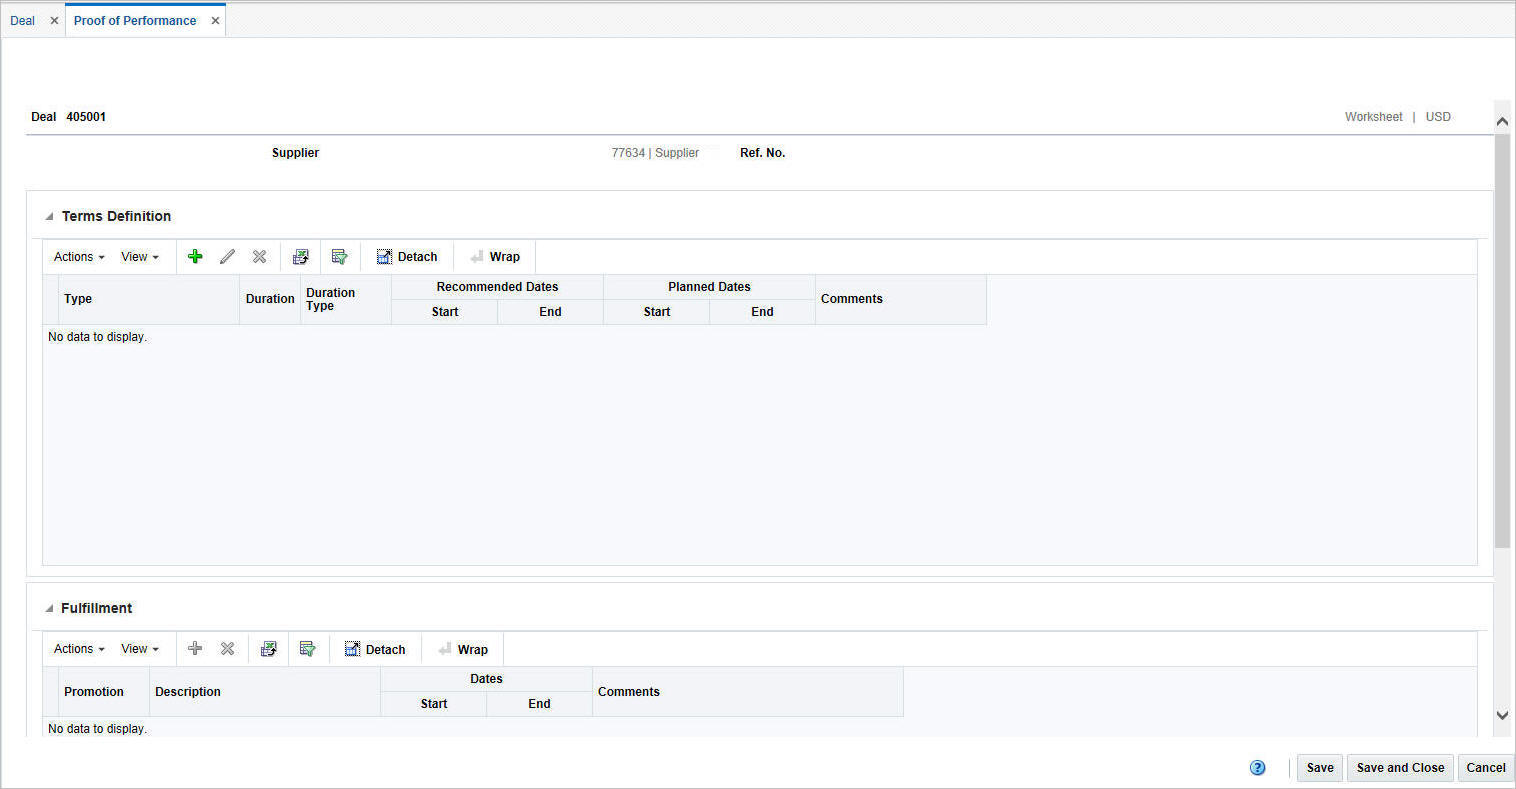Add a new Terms Definition row
1516x789 pixels.
click(195, 257)
